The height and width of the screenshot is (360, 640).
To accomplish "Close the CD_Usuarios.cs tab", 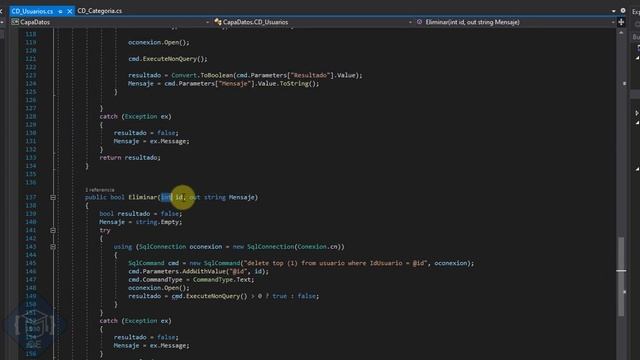I will coord(69,11).
